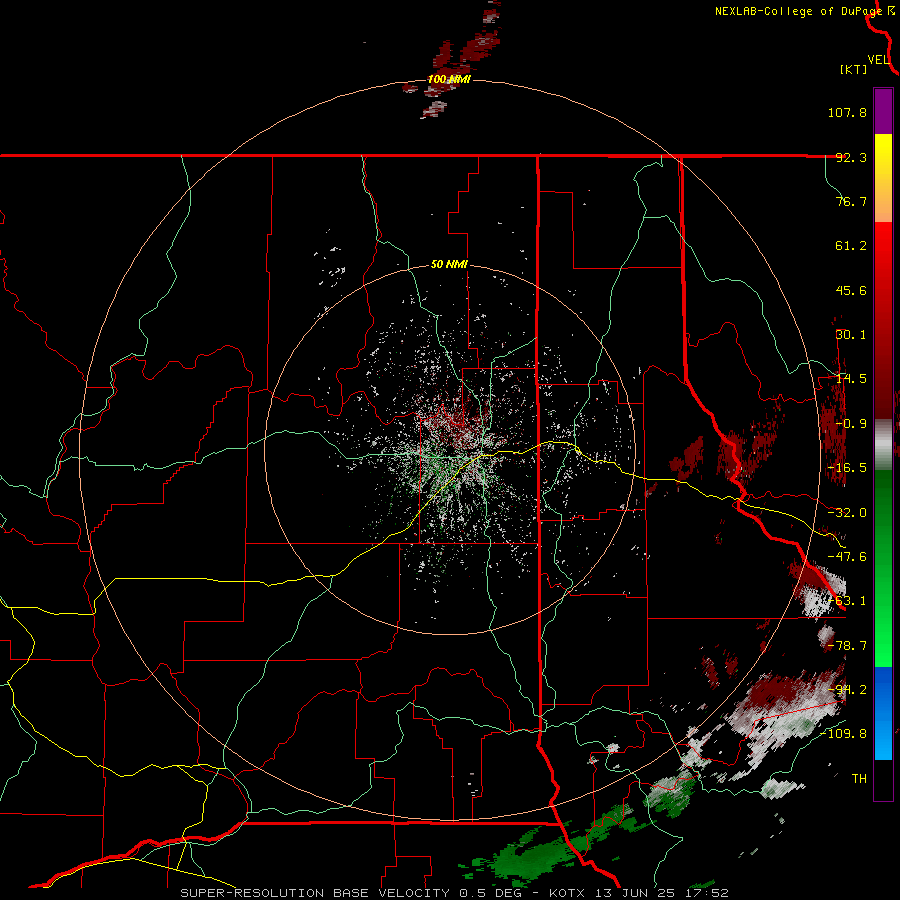
Task: Select the 92.3 scale value
Action: 851,157
